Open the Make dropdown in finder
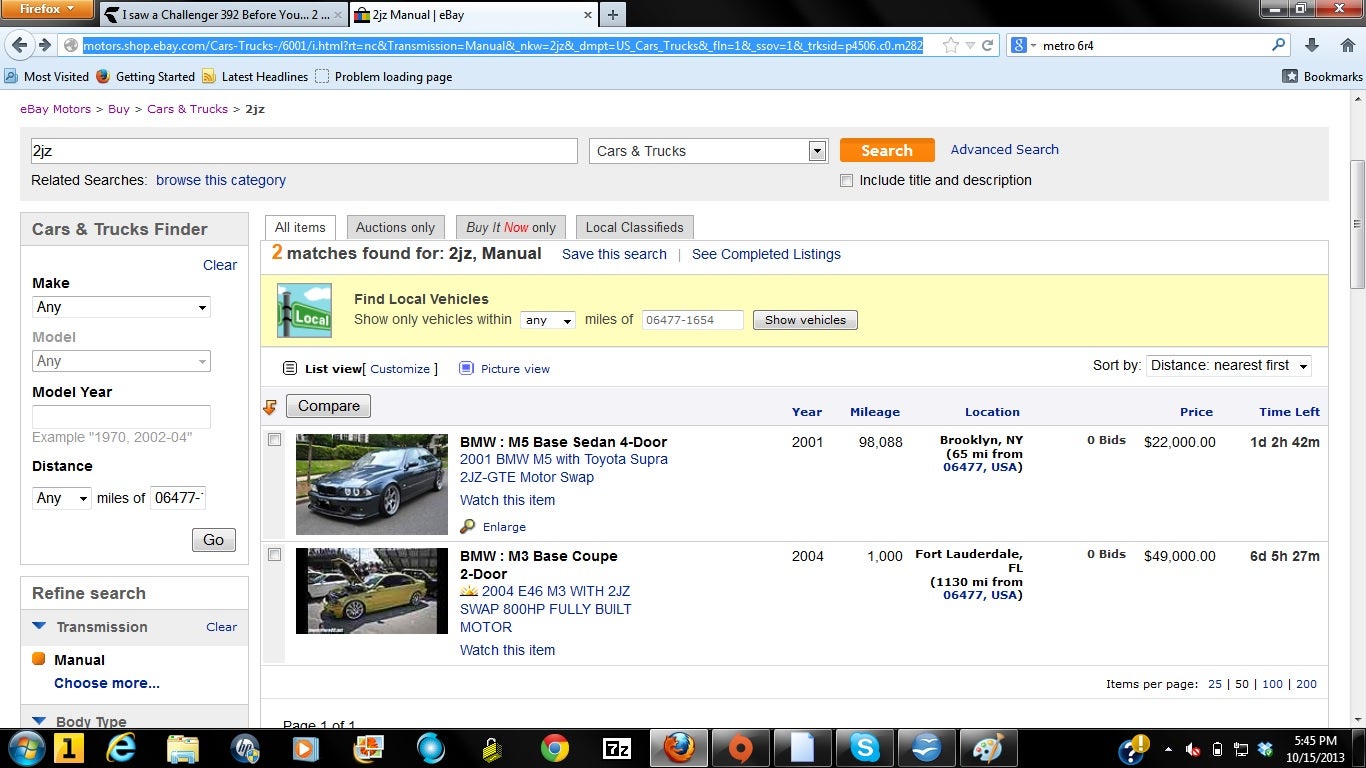 pyautogui.click(x=121, y=307)
